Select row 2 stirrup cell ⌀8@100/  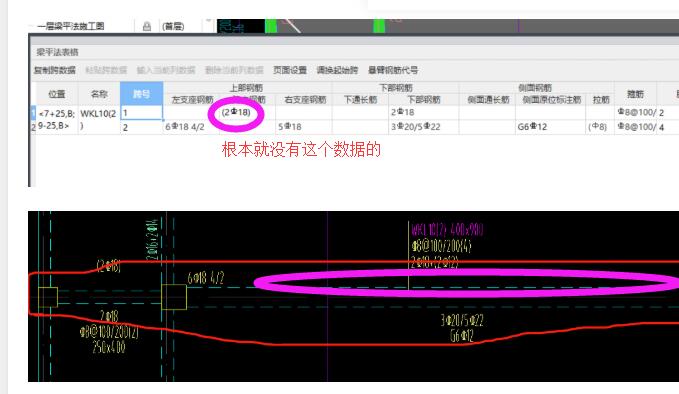click(x=635, y=127)
